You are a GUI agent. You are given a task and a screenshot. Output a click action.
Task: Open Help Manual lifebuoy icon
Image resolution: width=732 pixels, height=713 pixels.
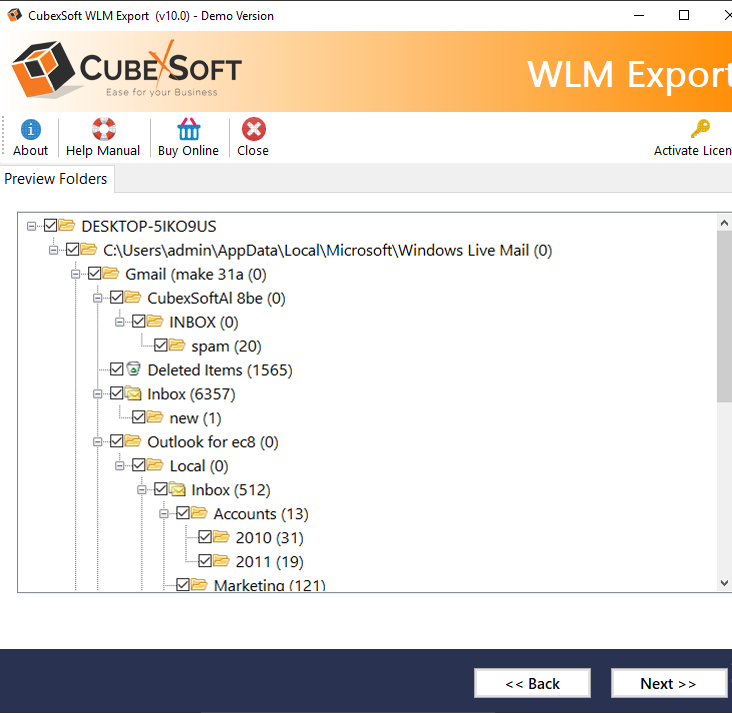(x=104, y=129)
